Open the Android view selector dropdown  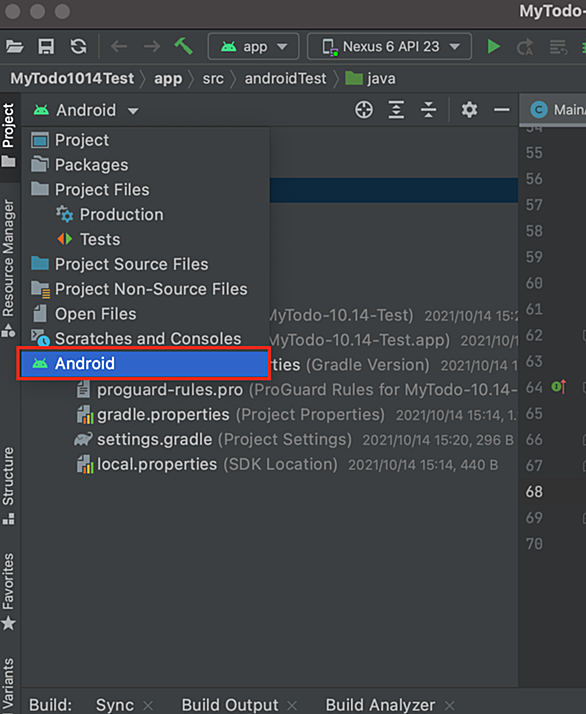coord(86,110)
